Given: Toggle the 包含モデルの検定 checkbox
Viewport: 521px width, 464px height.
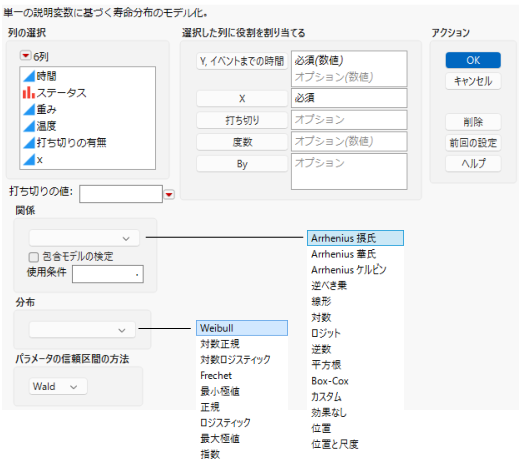Looking at the screenshot, I should pyautogui.click(x=33, y=257).
